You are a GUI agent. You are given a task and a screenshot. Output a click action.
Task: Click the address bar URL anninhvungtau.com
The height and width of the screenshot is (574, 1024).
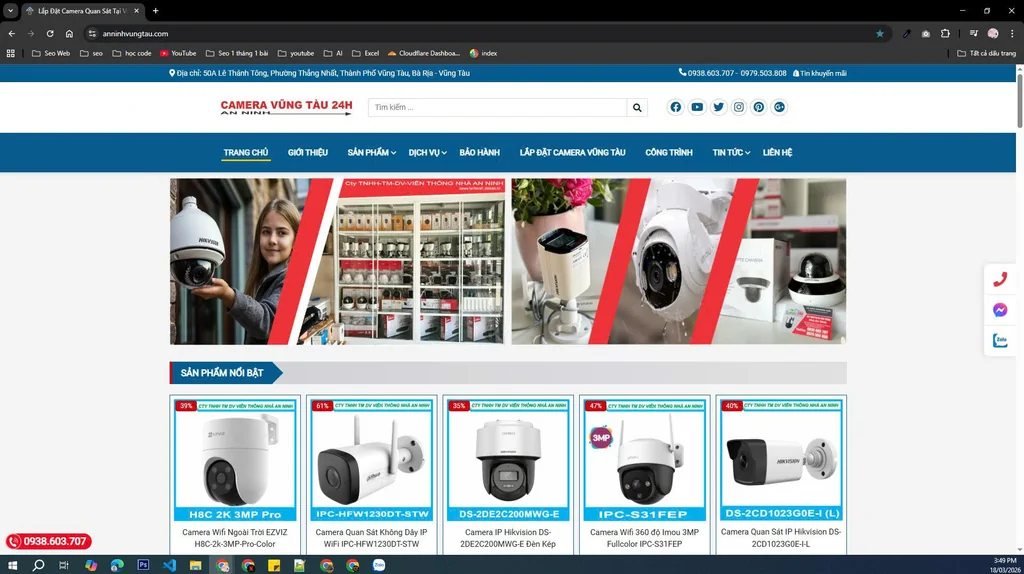point(135,33)
